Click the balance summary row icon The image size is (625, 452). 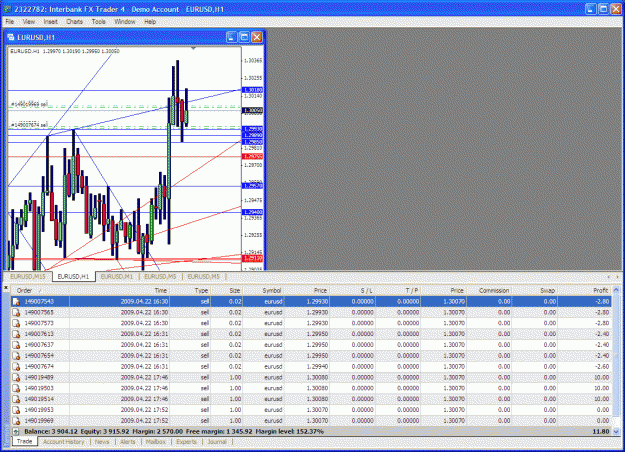pyautogui.click(x=16, y=431)
